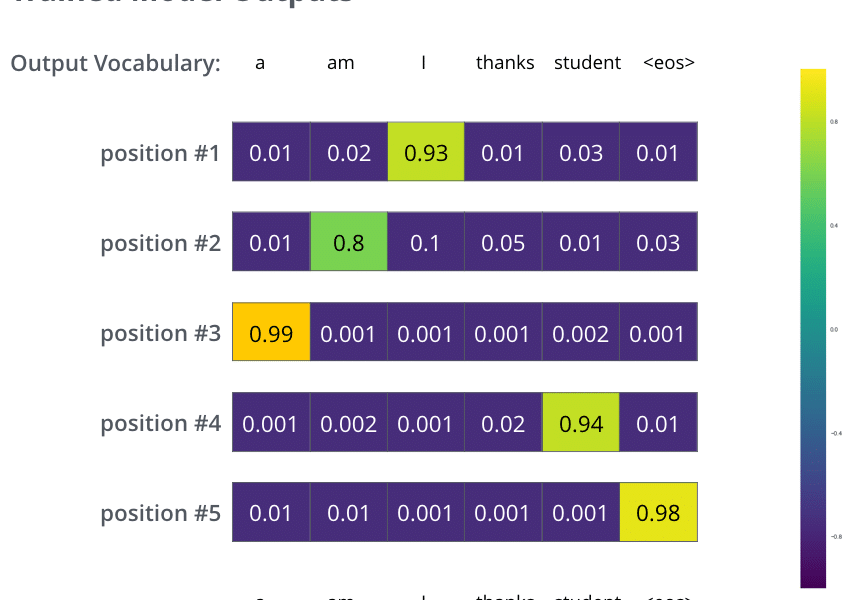Click the 0.05 cell under thanks column

point(503,242)
